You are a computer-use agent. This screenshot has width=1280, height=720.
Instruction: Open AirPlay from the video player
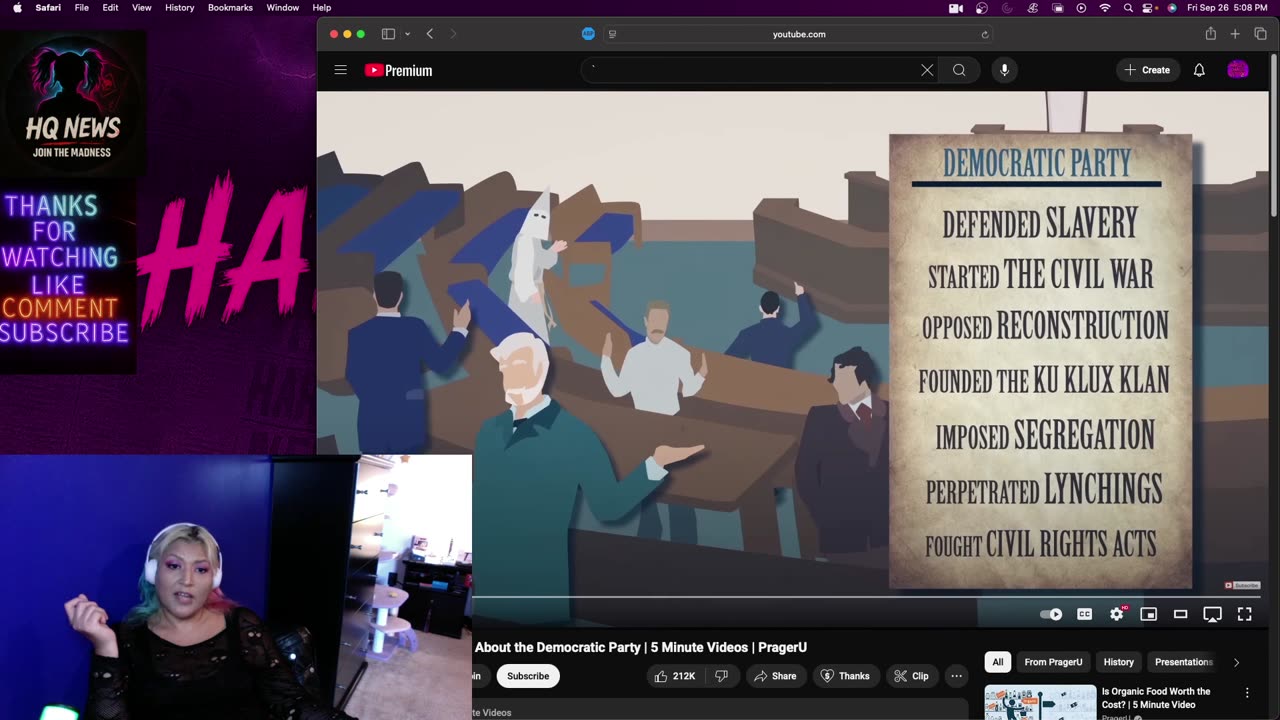pos(1212,614)
